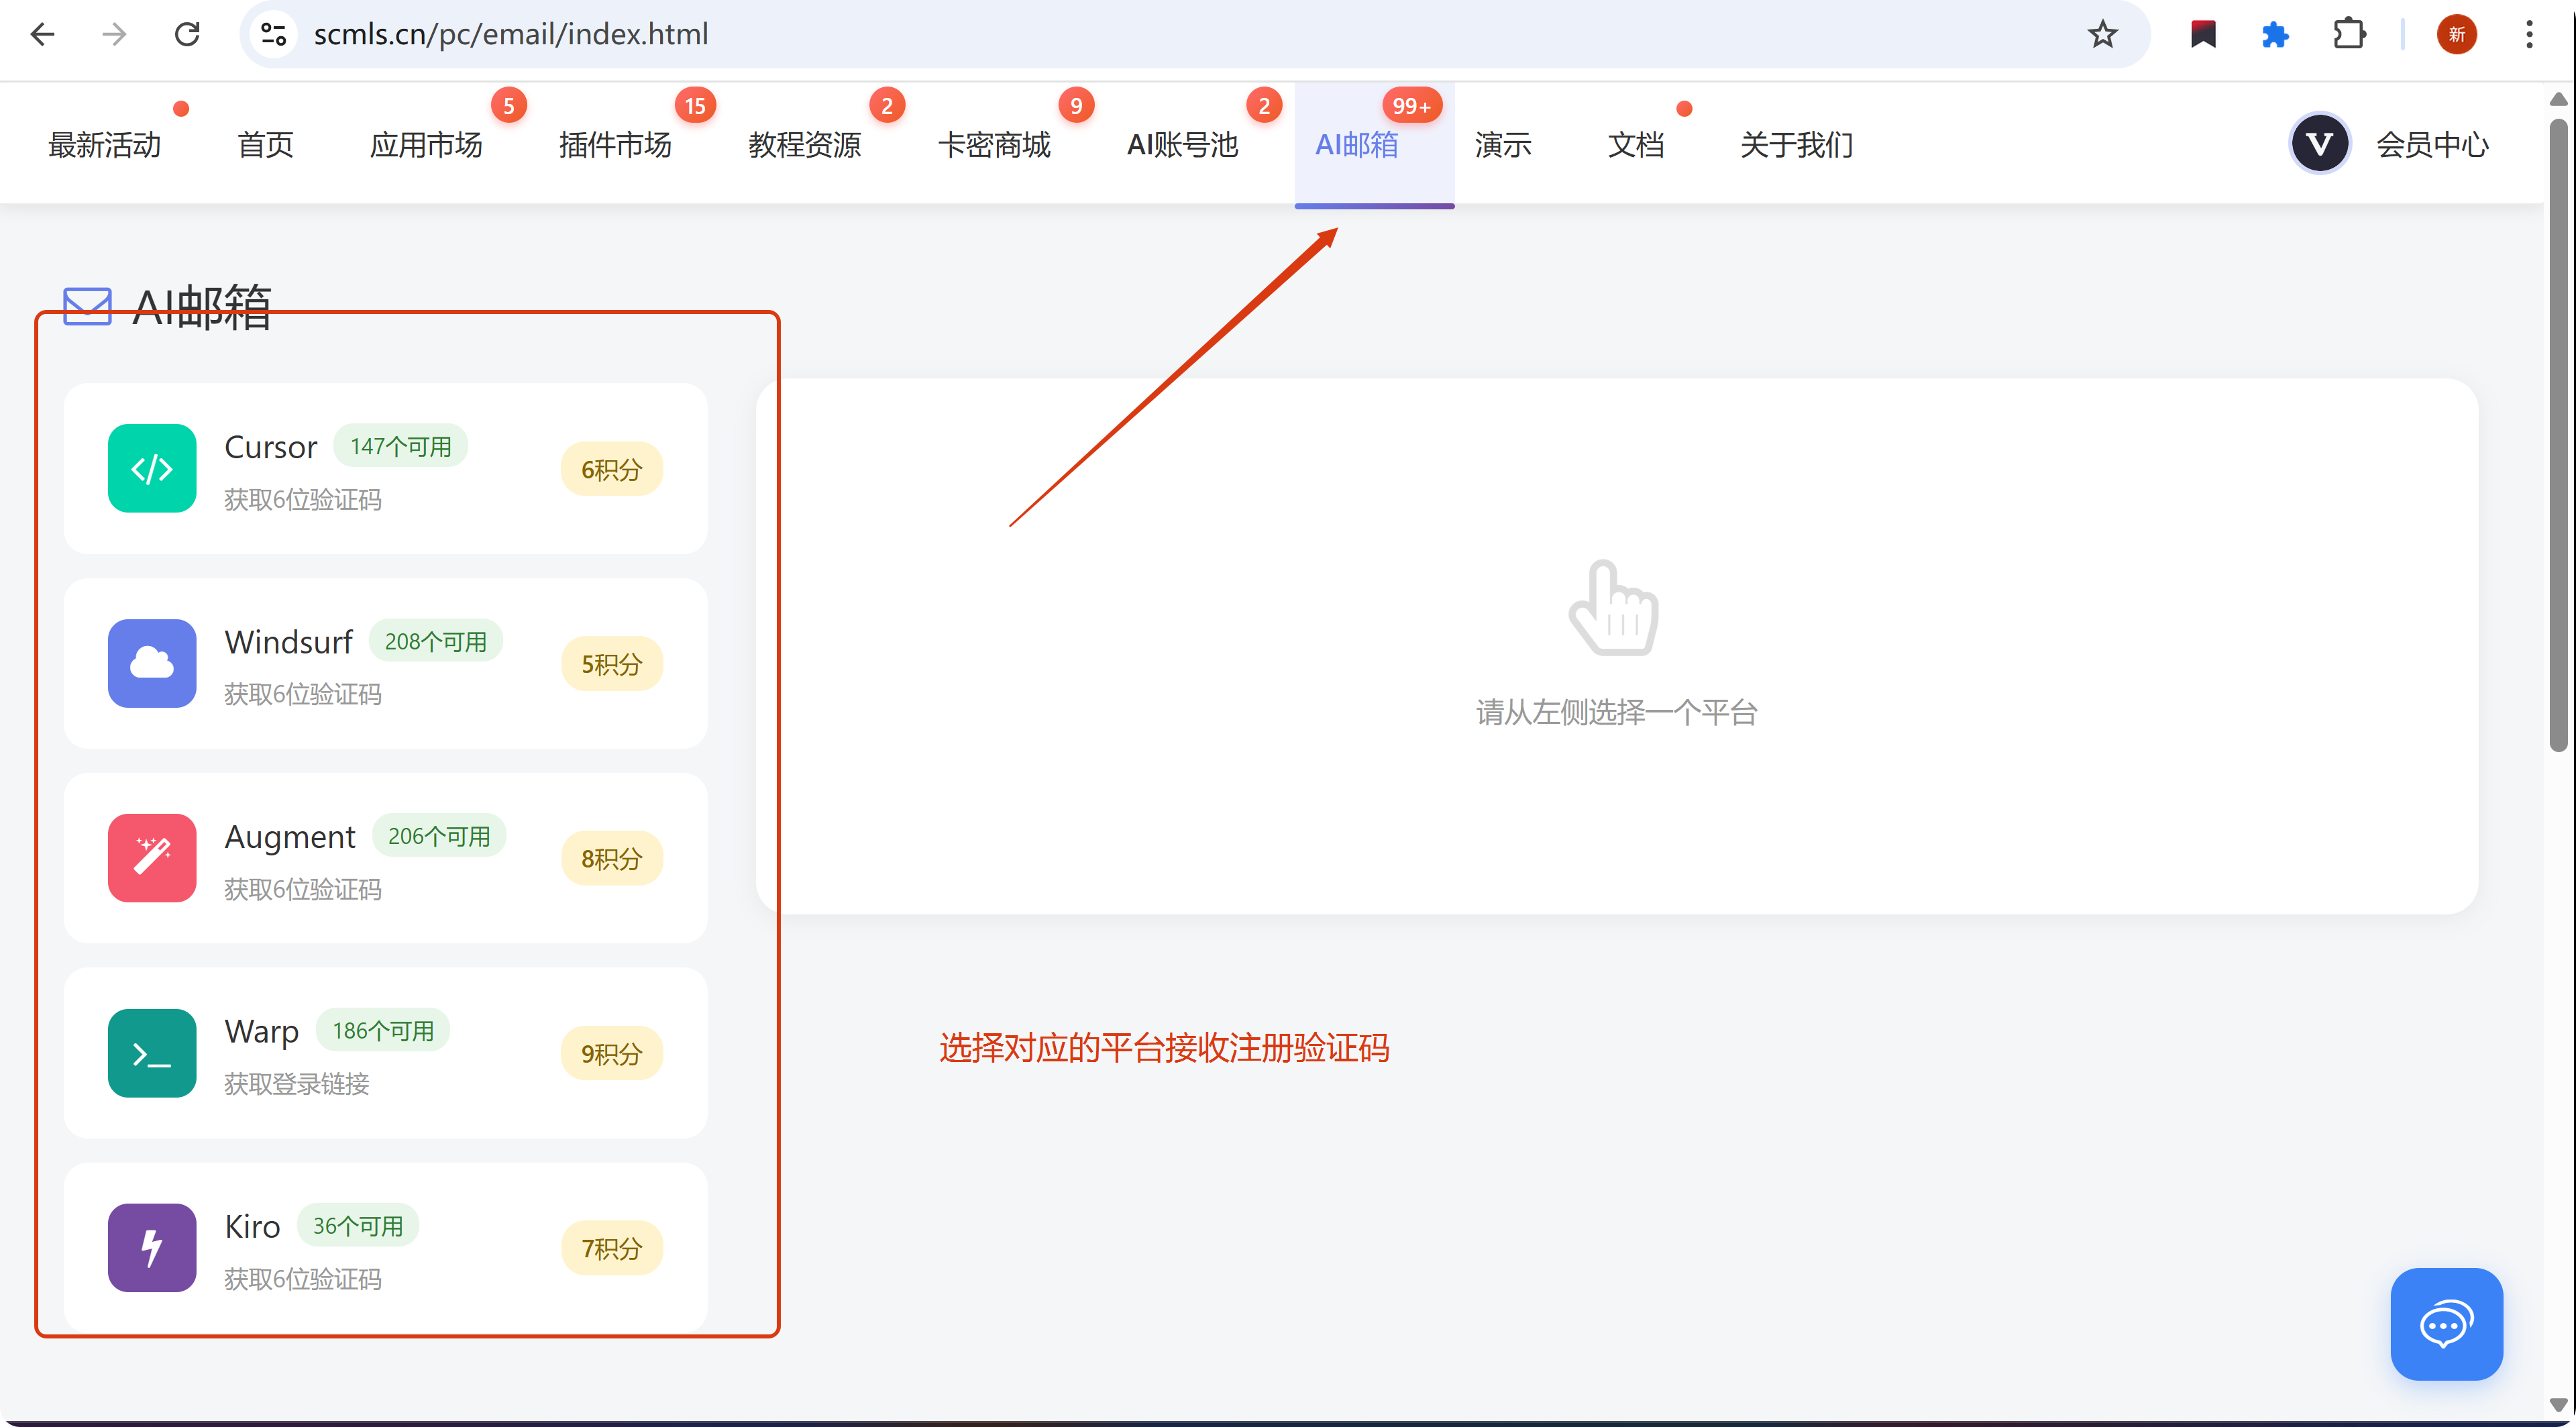The width and height of the screenshot is (2576, 1427).
Task: Bookmark this page with star icon
Action: 2102,34
